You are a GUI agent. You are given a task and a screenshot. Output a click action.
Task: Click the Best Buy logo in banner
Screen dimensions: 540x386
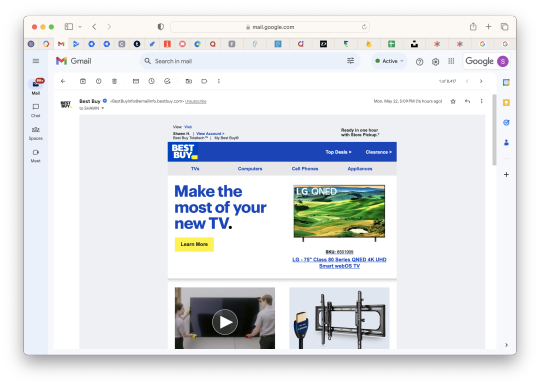click(185, 152)
